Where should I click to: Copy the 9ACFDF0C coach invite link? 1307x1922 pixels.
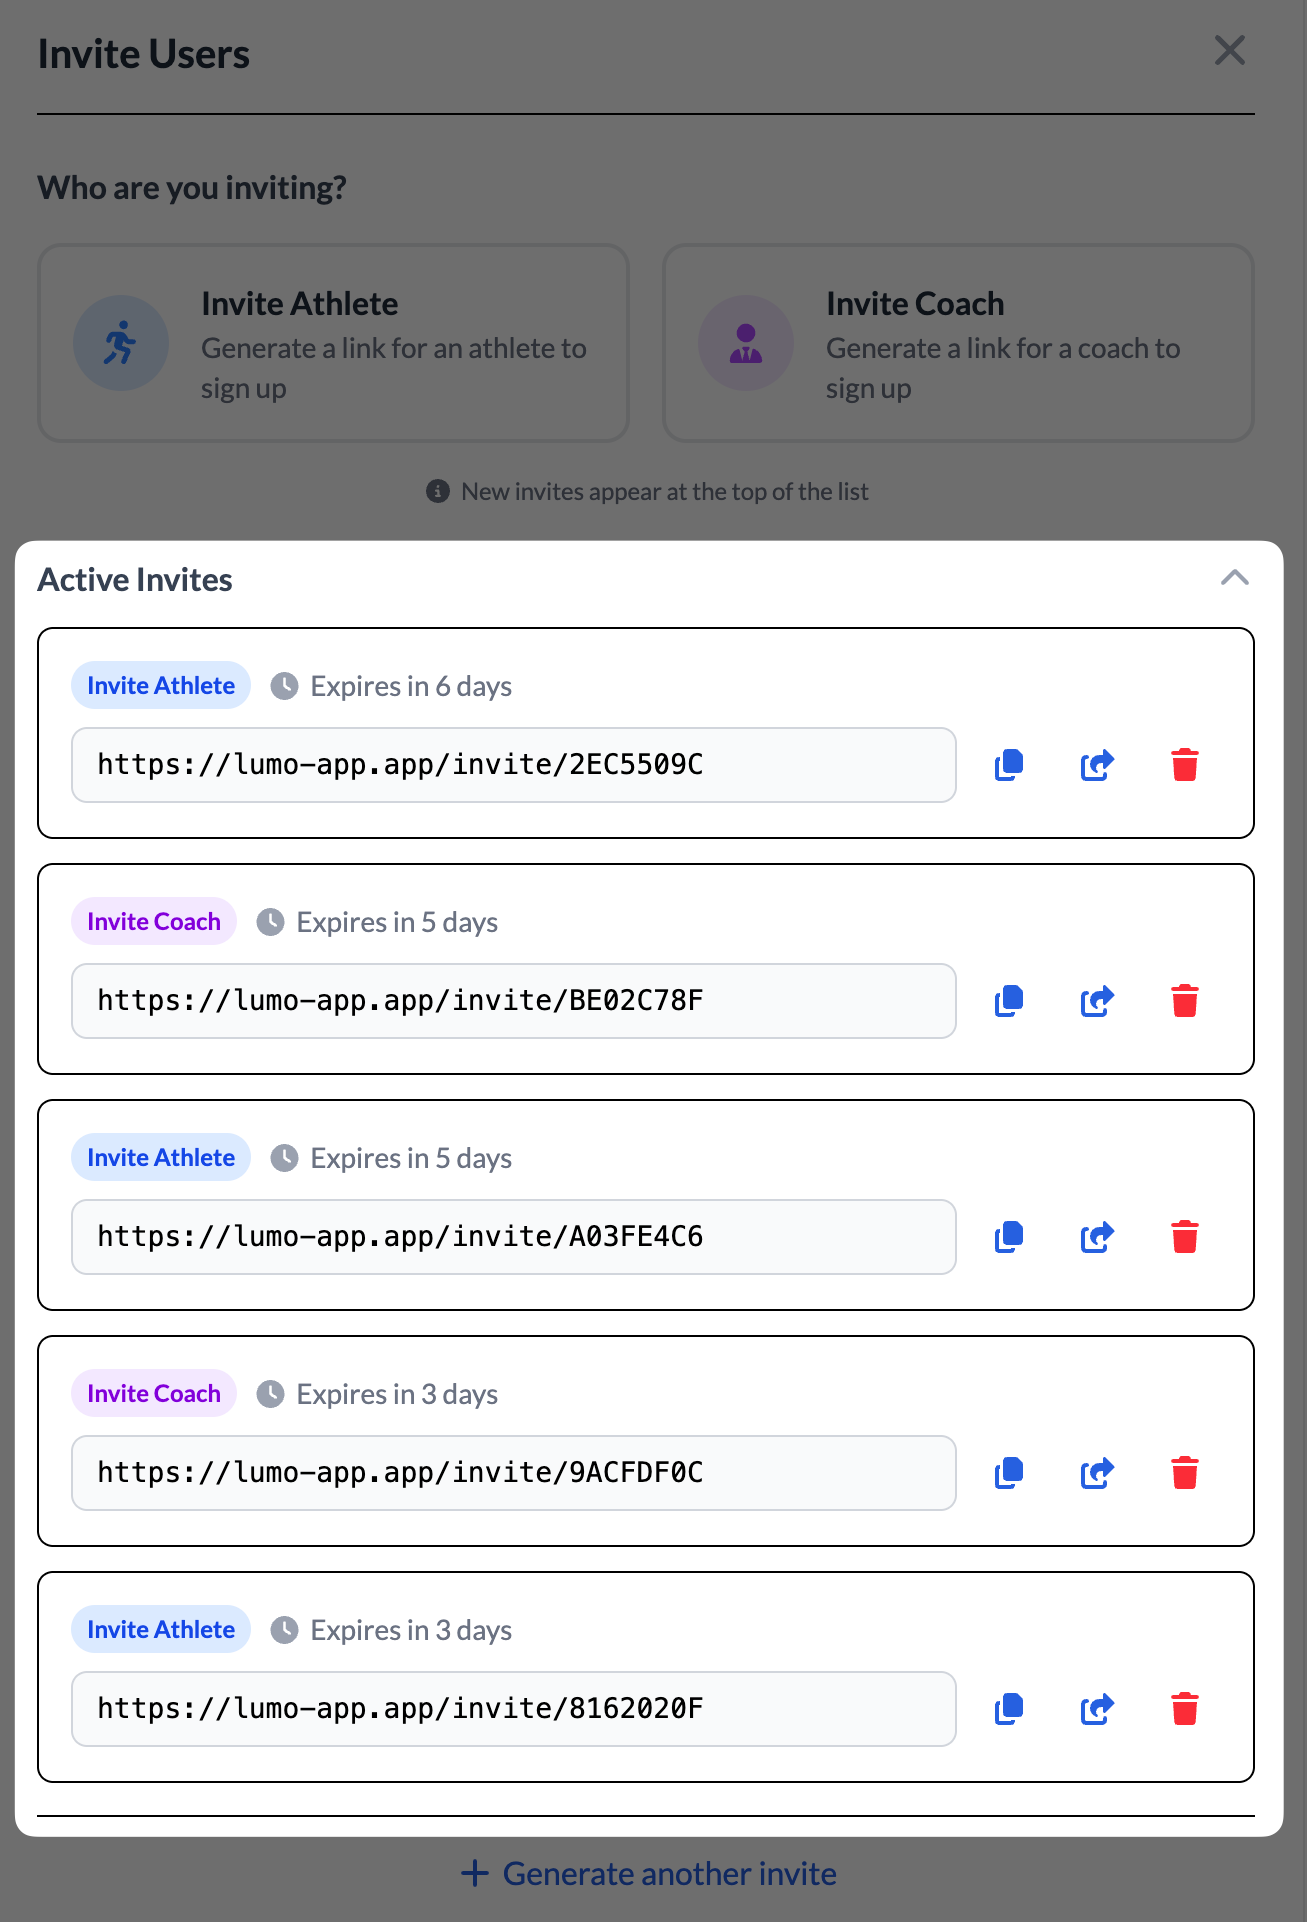1008,1472
